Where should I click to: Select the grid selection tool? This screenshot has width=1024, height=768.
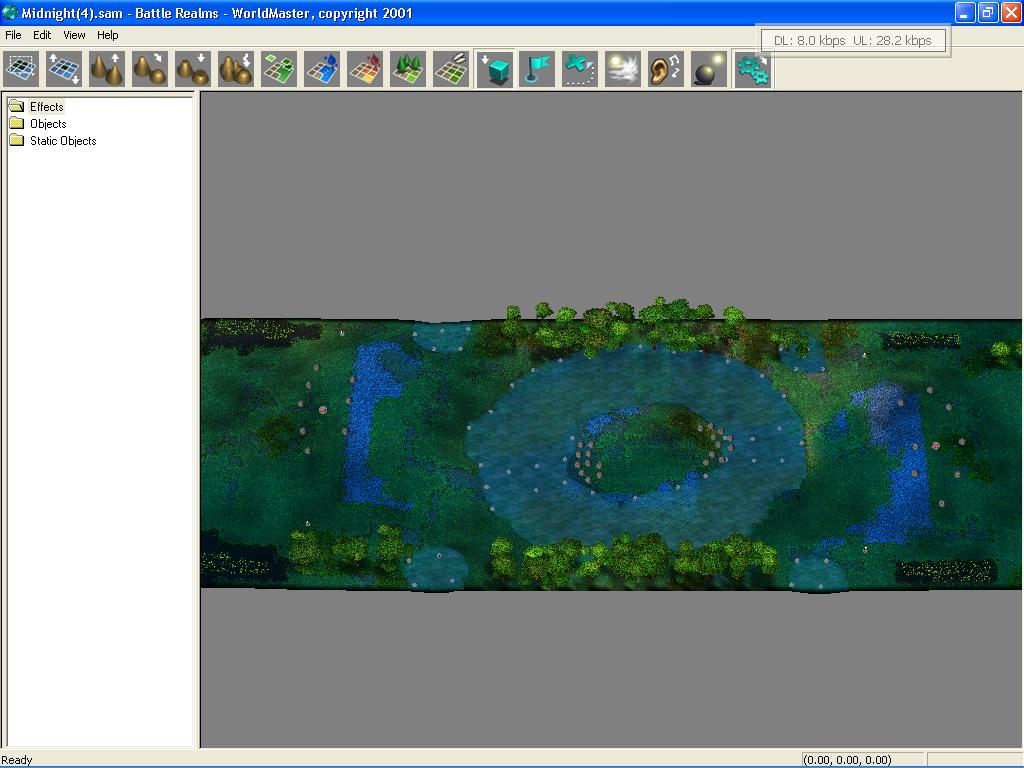(20, 69)
